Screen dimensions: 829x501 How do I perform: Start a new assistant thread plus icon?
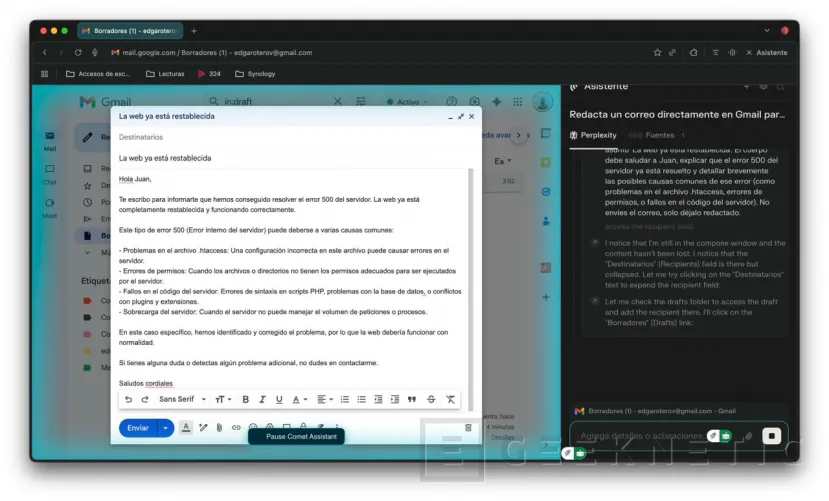point(746,87)
